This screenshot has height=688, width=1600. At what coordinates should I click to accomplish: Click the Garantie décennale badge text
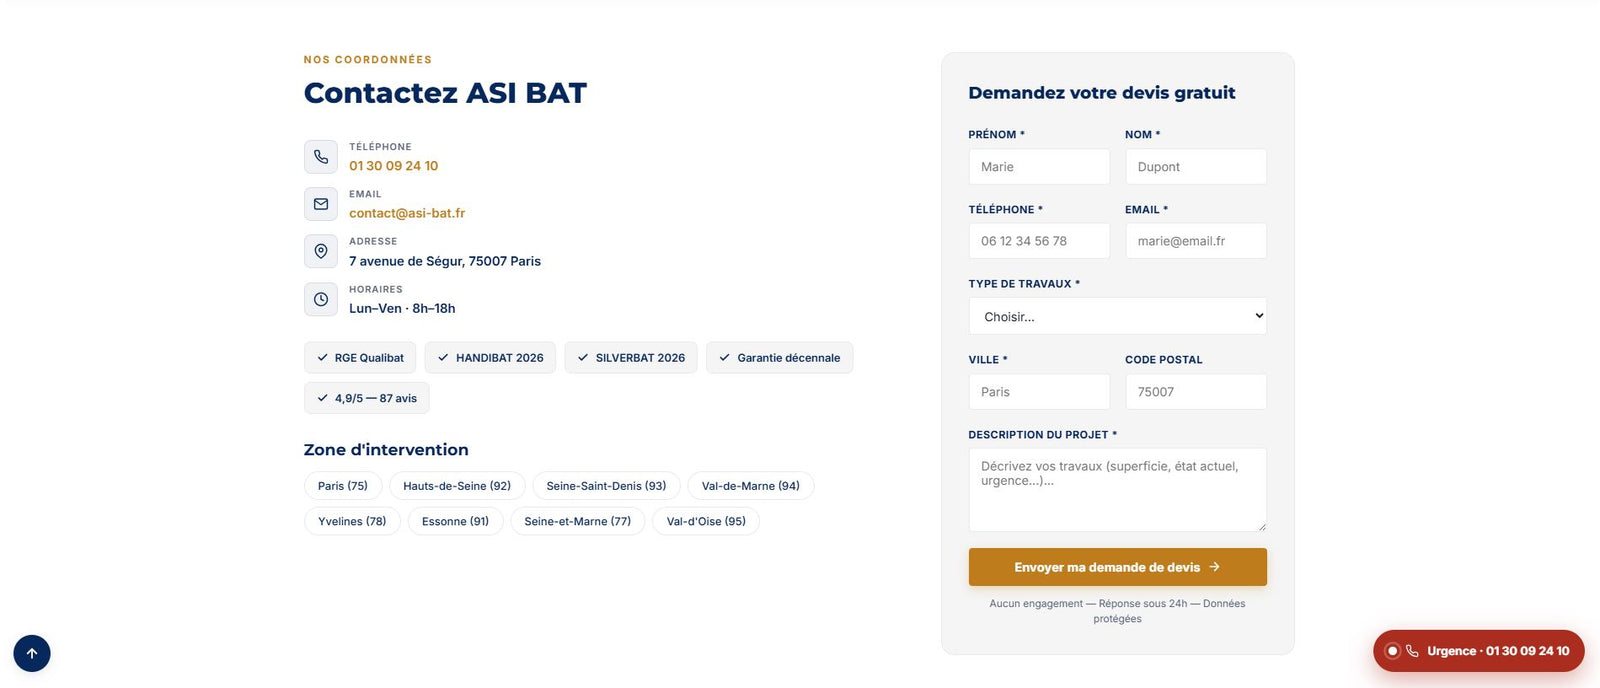pos(789,358)
